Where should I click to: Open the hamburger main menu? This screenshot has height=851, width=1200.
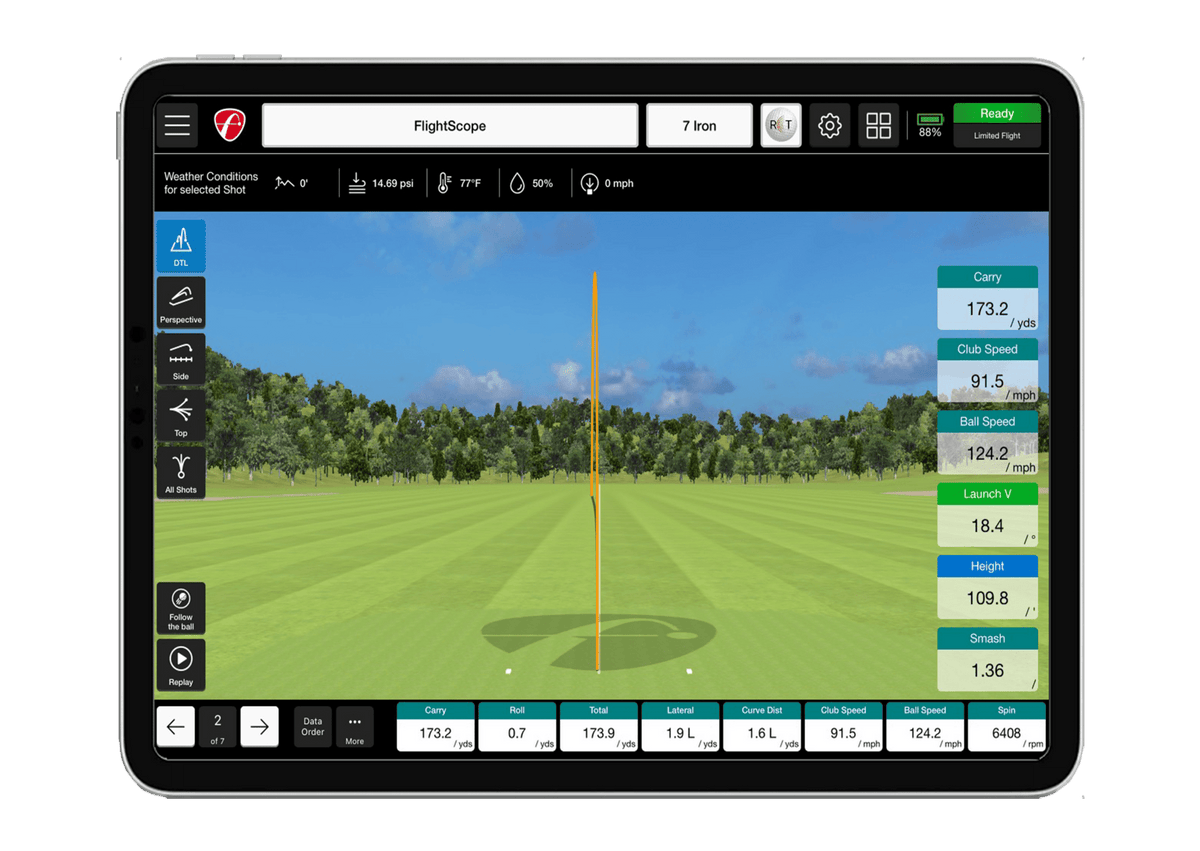(177, 126)
